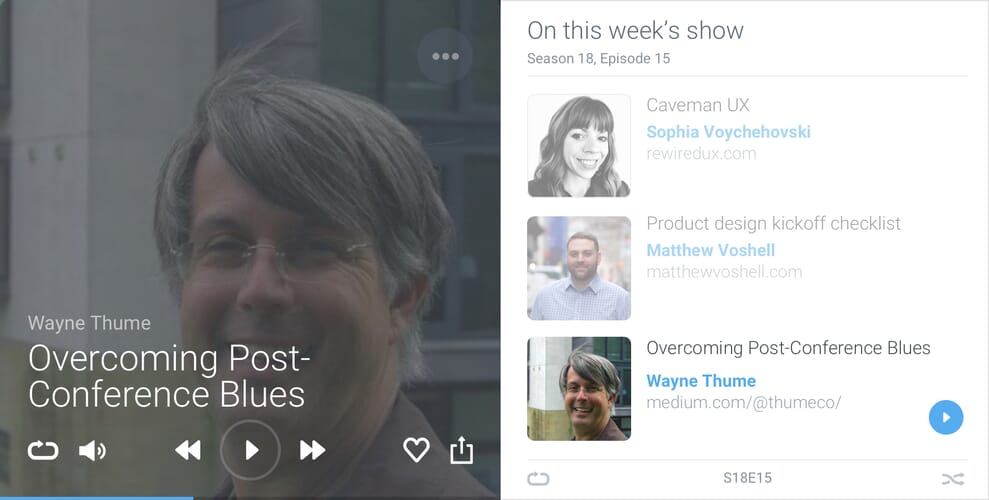Click Sophia Voychehovski's portrait thumbnail
This screenshot has width=989, height=500.
pos(579,146)
